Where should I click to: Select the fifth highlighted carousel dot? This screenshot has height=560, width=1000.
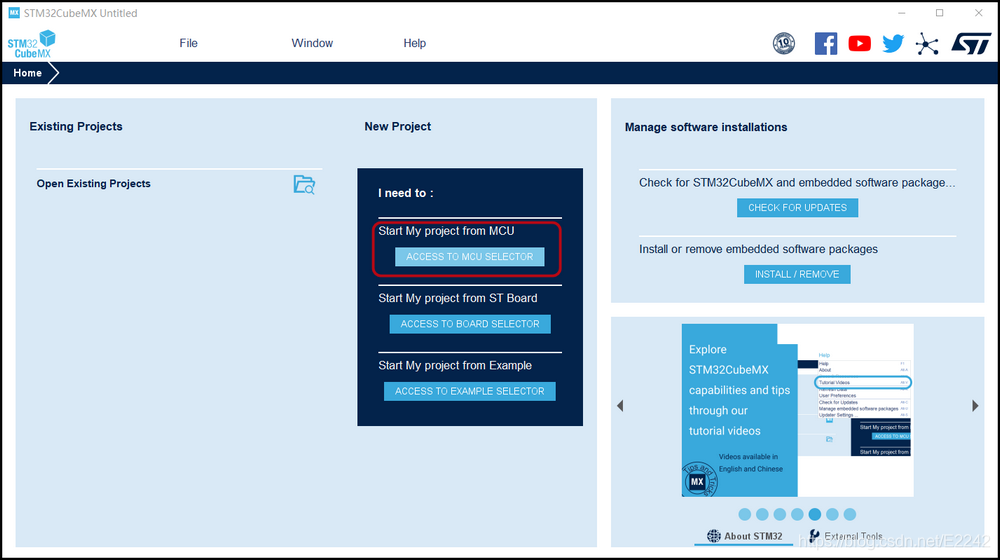[814, 514]
